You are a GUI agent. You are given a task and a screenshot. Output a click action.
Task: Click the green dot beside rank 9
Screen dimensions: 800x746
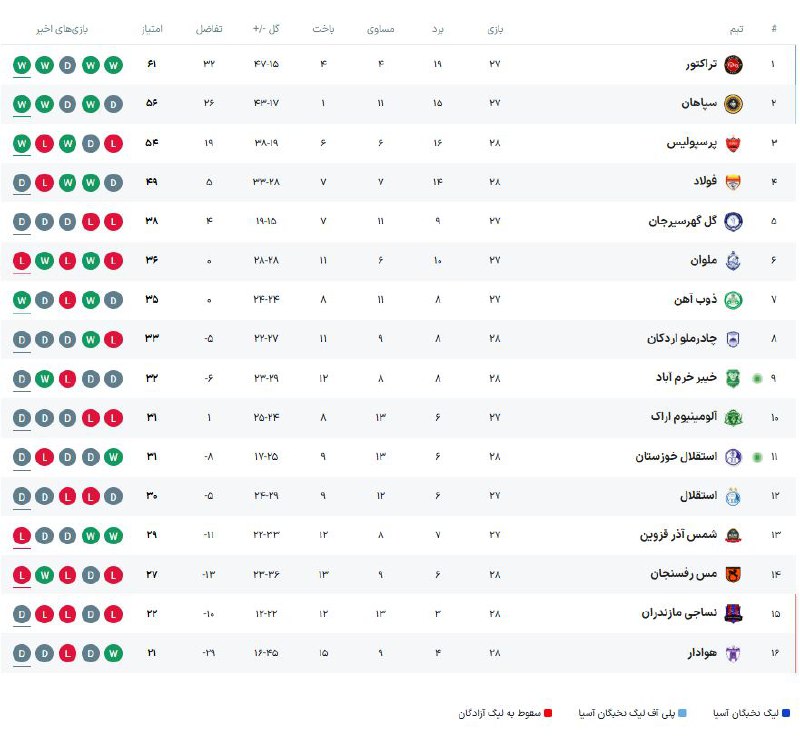click(758, 378)
